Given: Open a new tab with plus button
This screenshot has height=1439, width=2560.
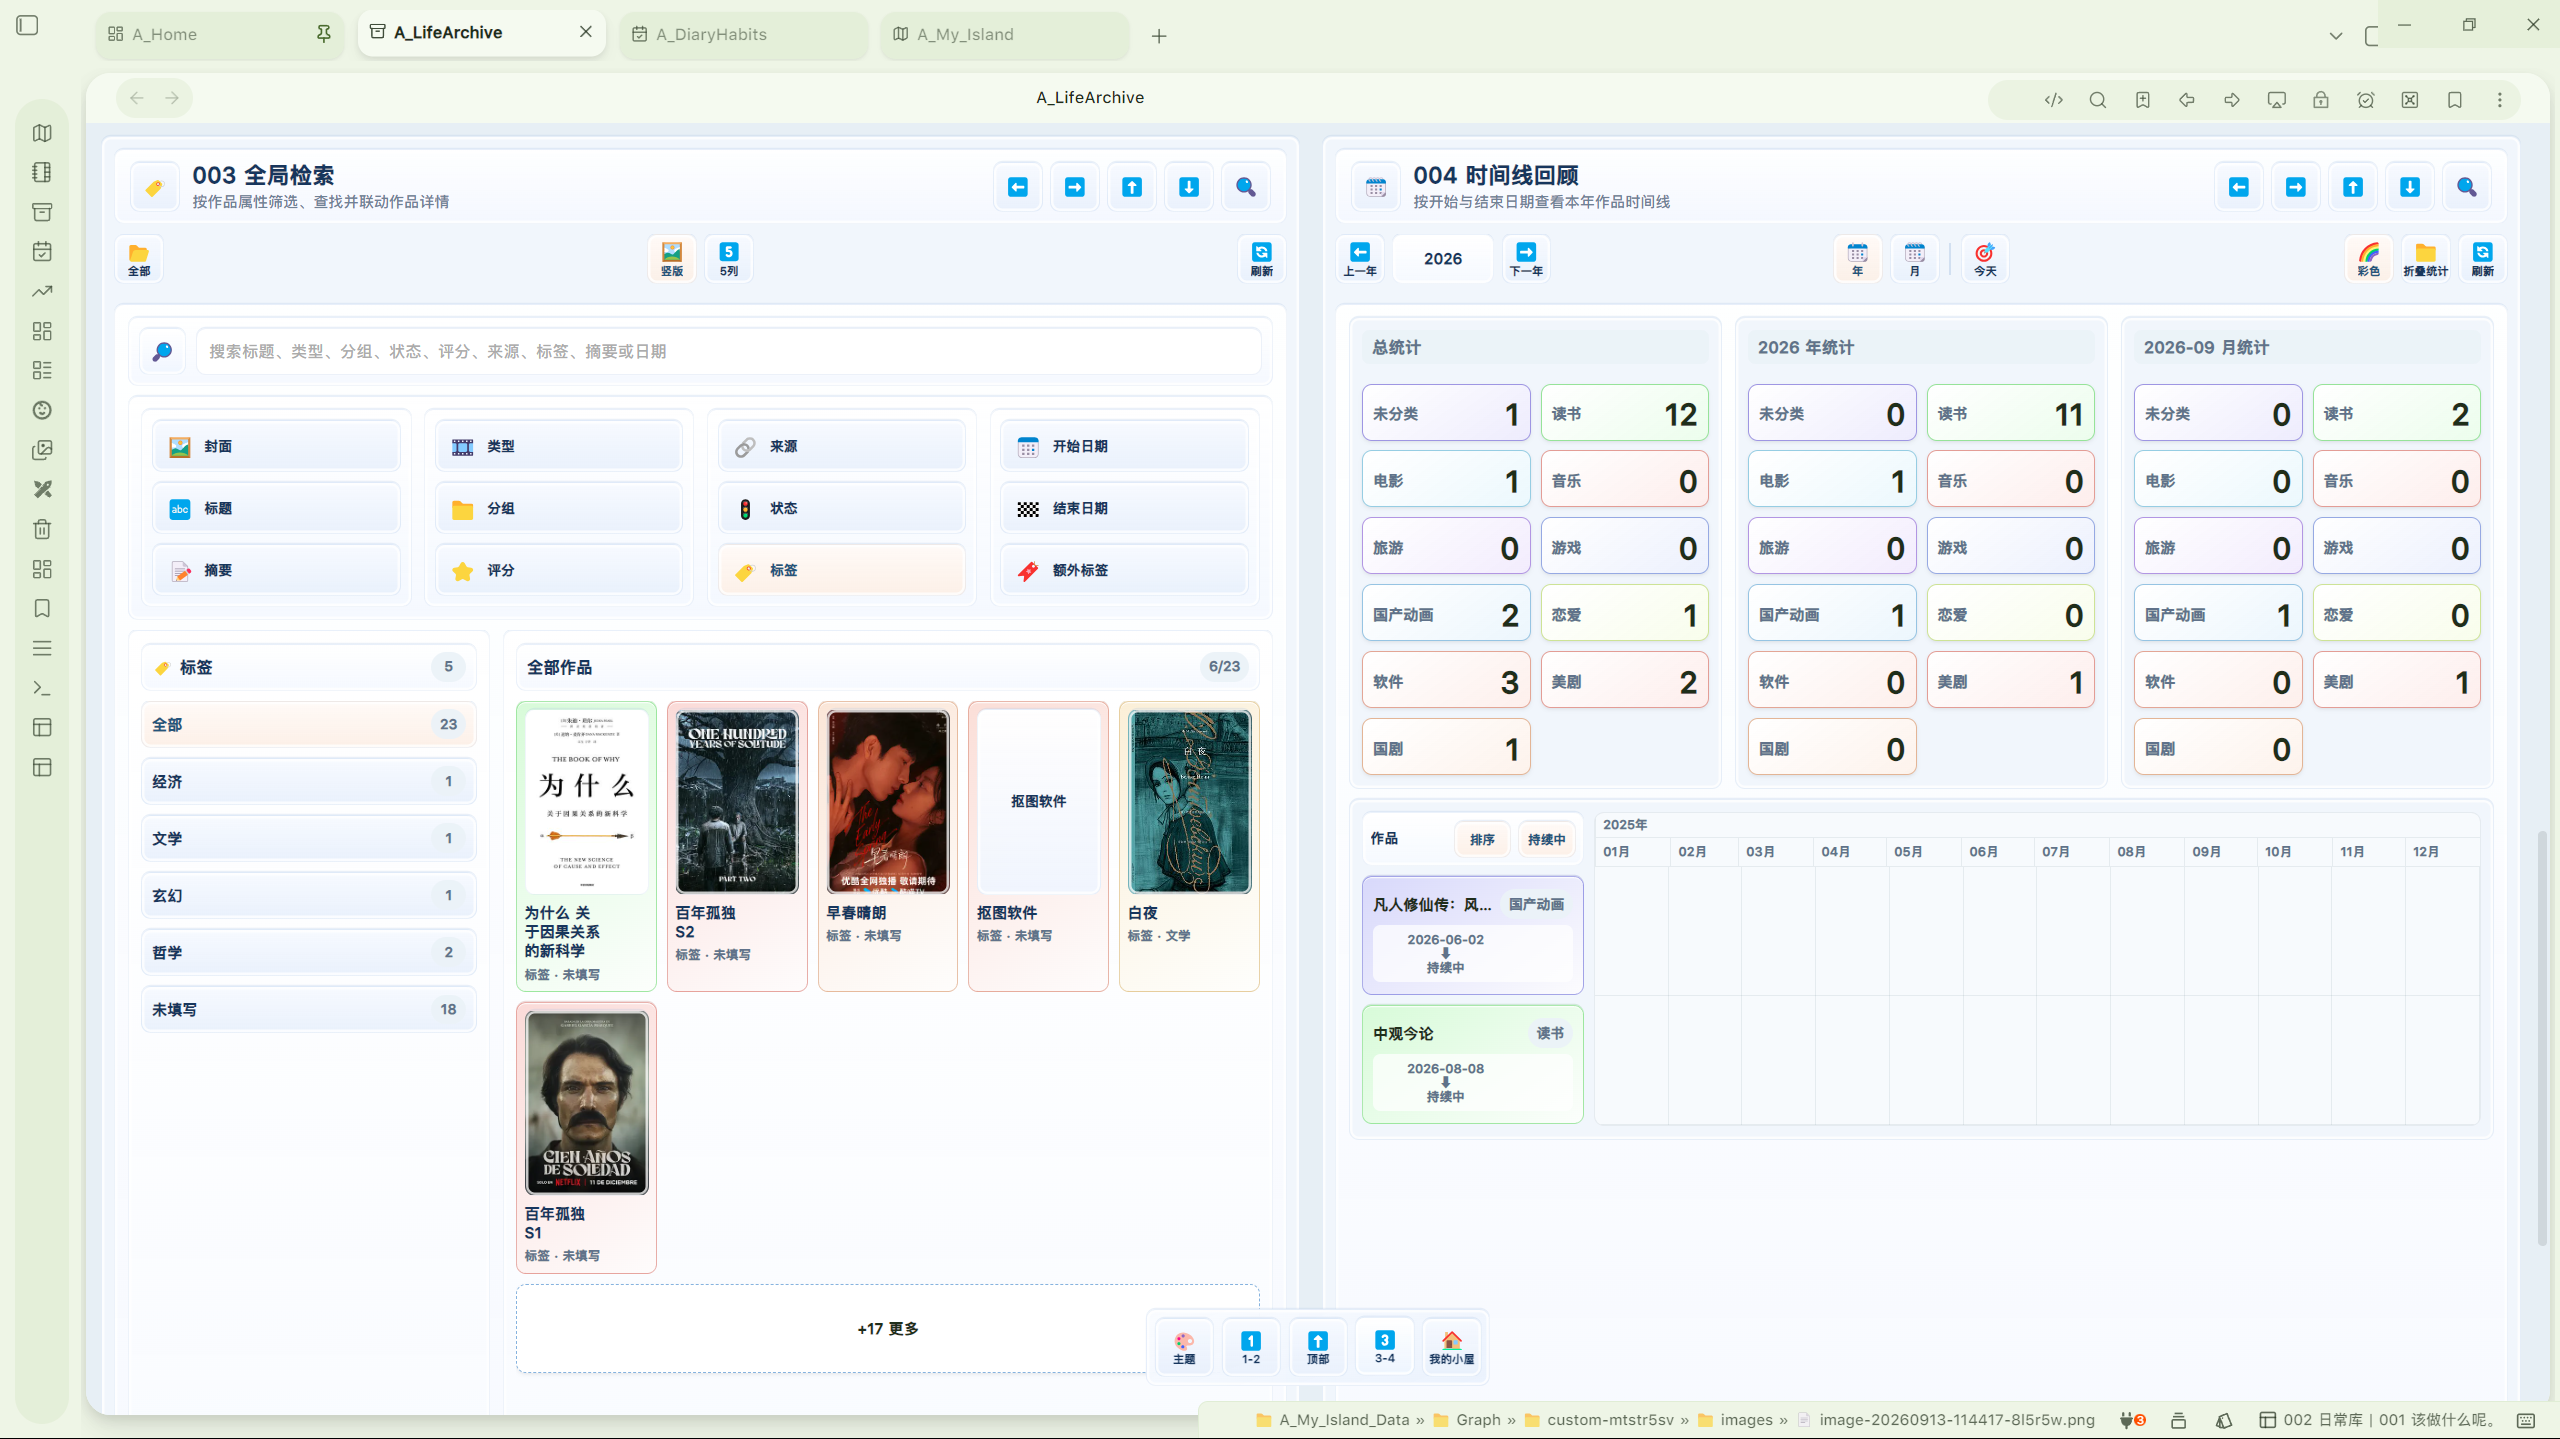Looking at the screenshot, I should (x=1159, y=36).
